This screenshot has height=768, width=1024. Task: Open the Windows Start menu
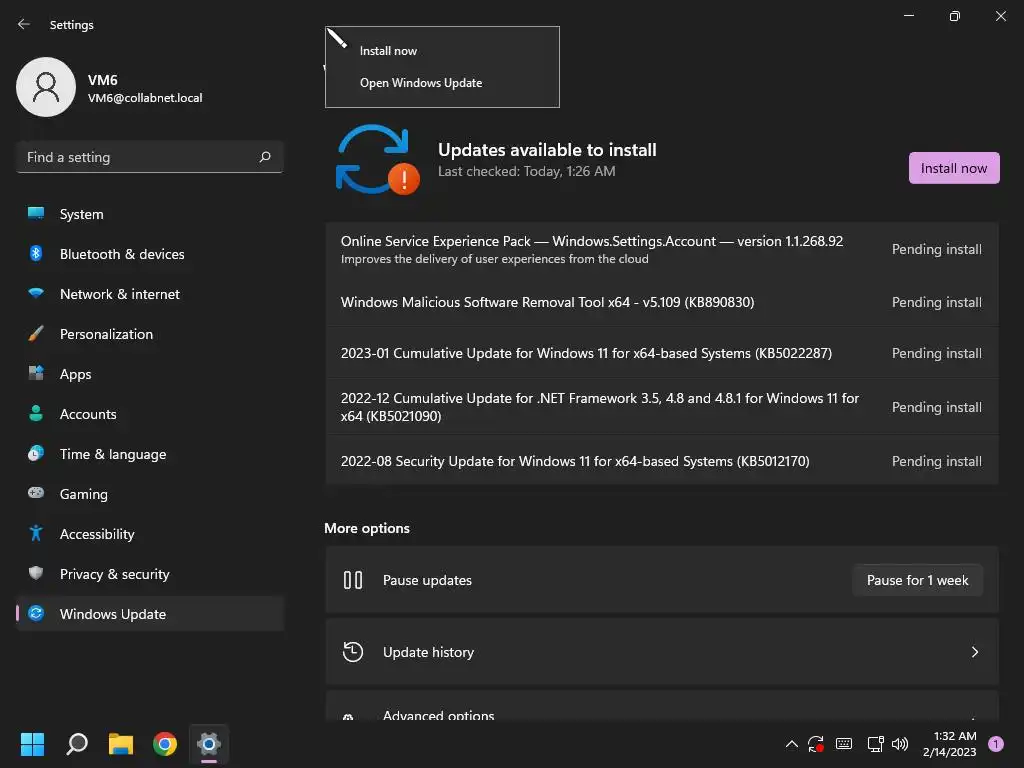[32, 744]
